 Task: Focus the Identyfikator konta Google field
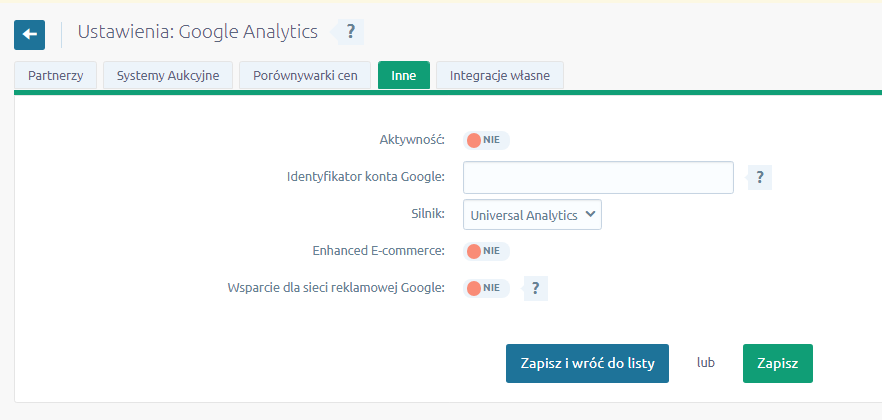(598, 178)
